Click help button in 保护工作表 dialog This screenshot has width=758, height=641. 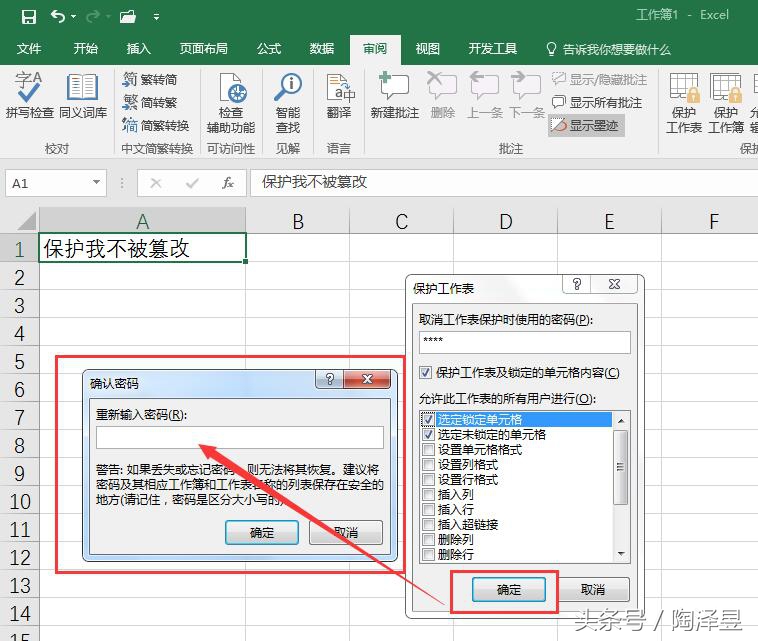pos(577,284)
